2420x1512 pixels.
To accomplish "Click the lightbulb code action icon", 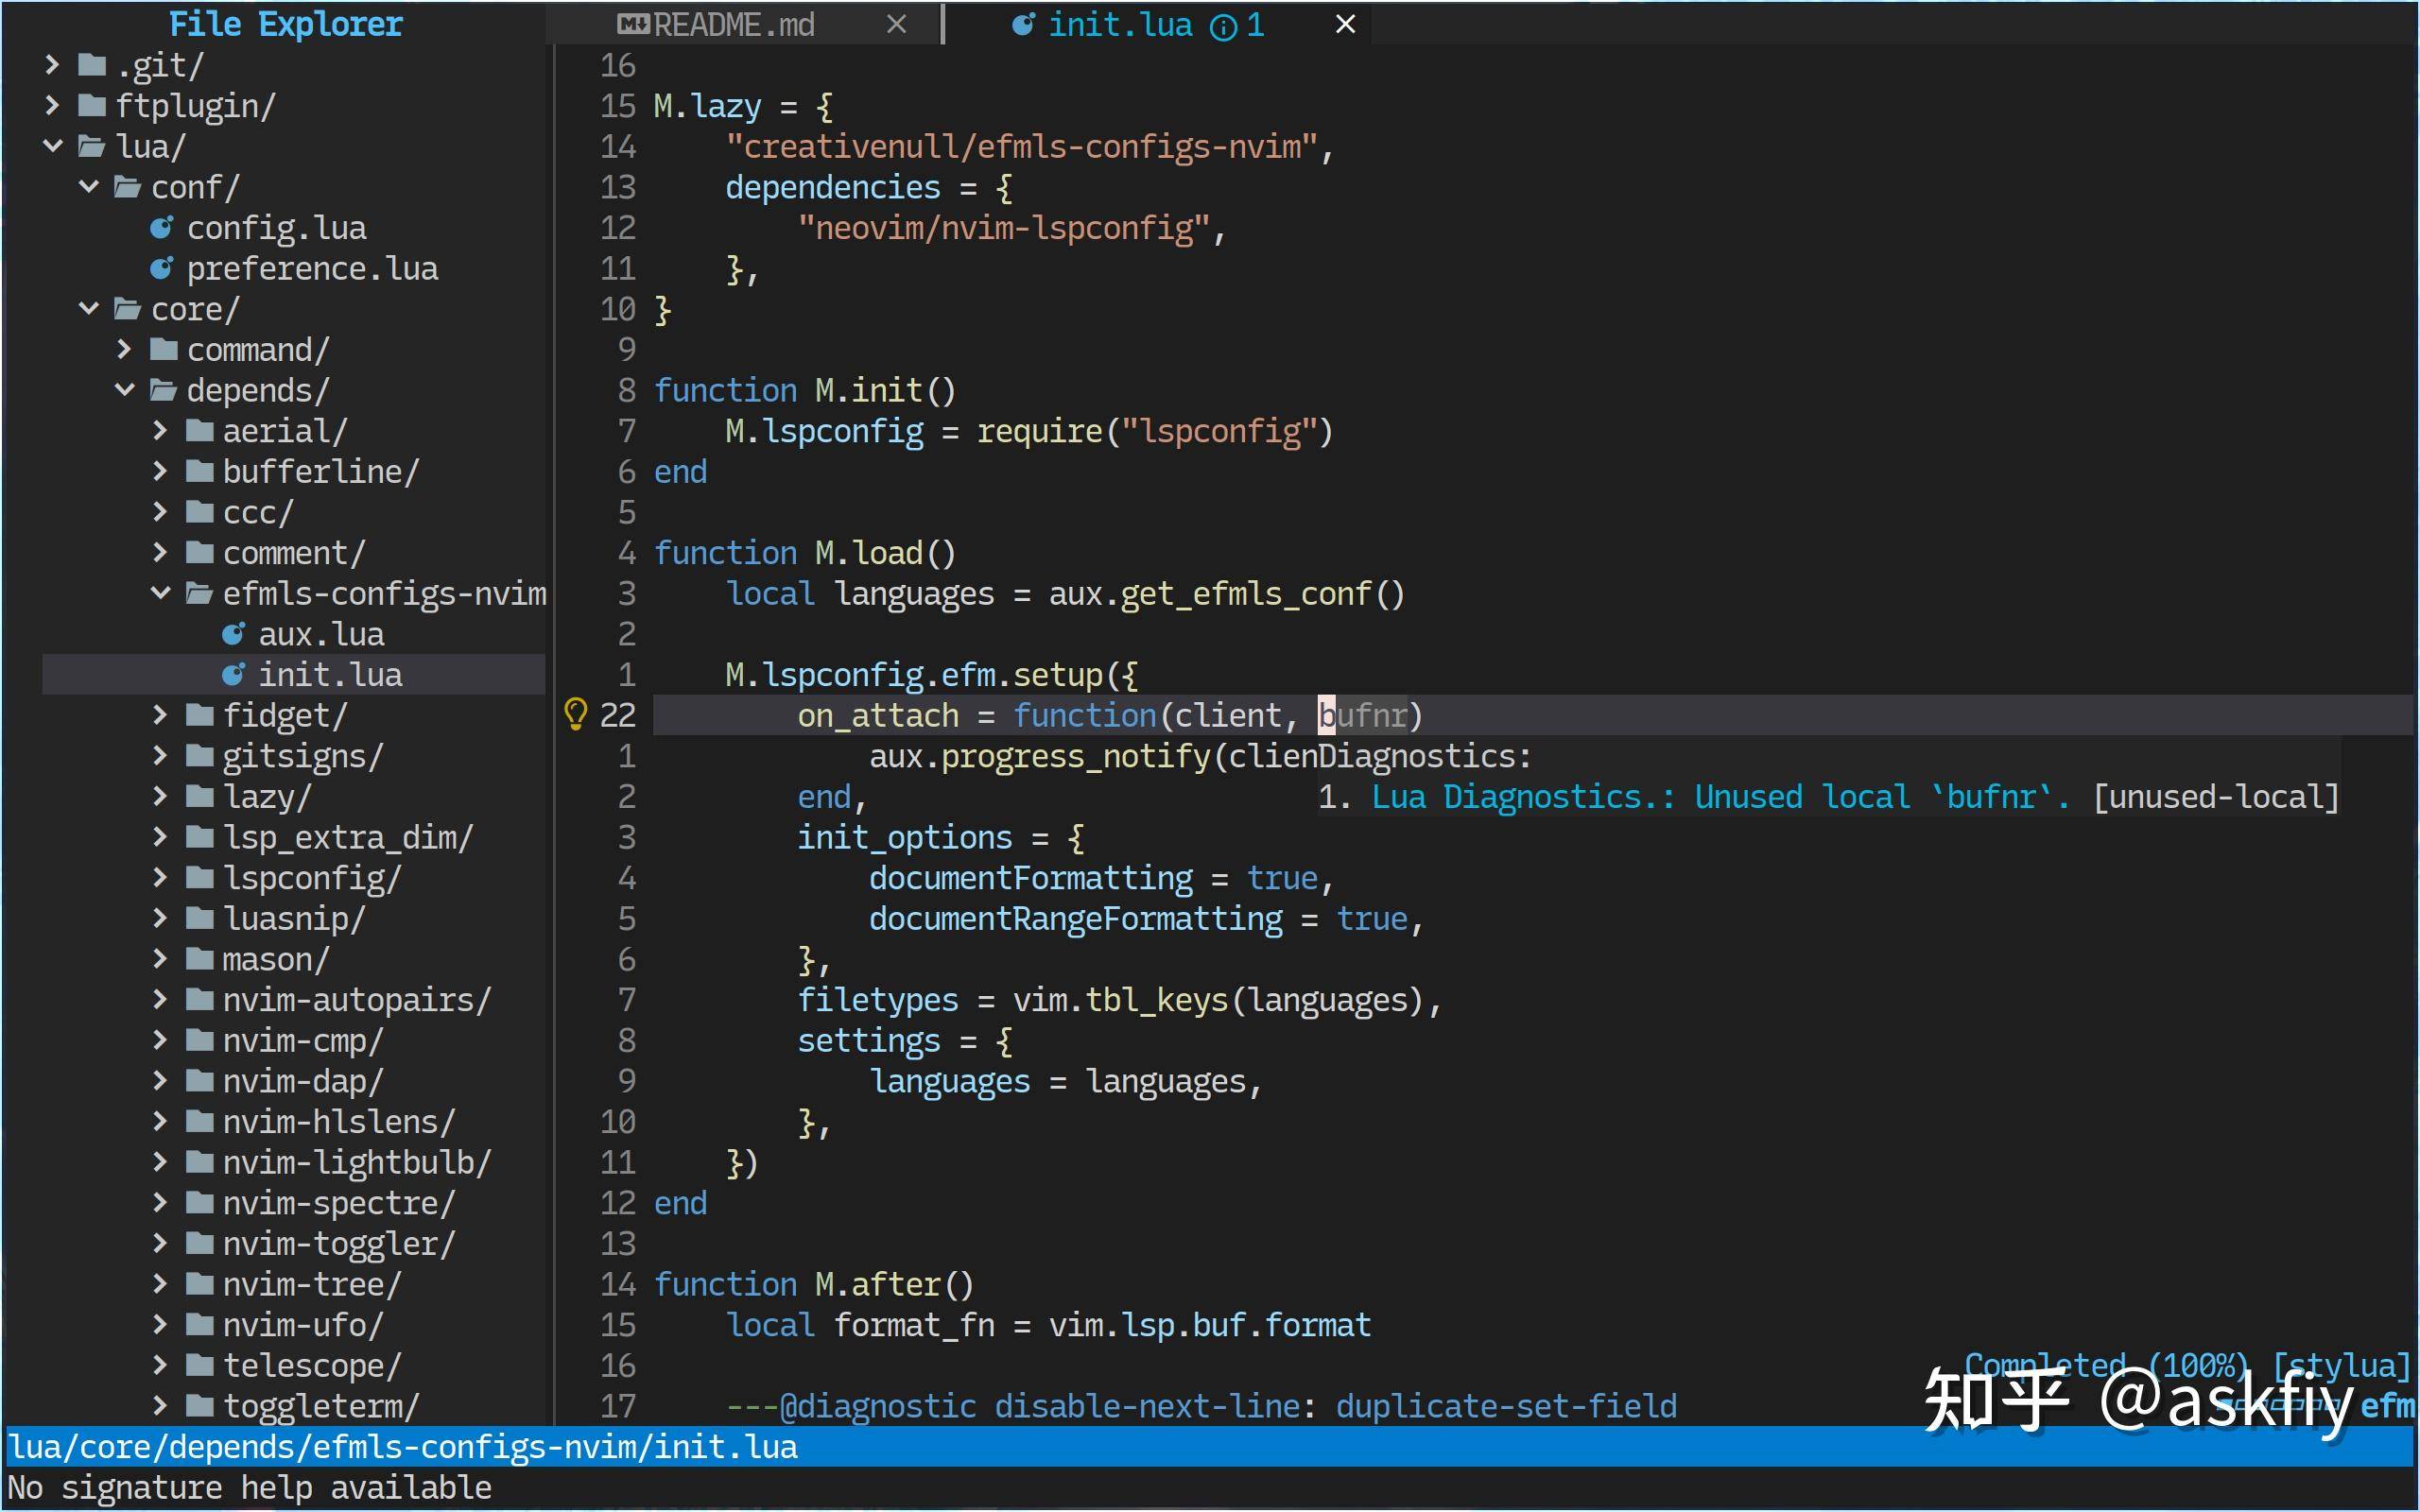I will pos(575,715).
